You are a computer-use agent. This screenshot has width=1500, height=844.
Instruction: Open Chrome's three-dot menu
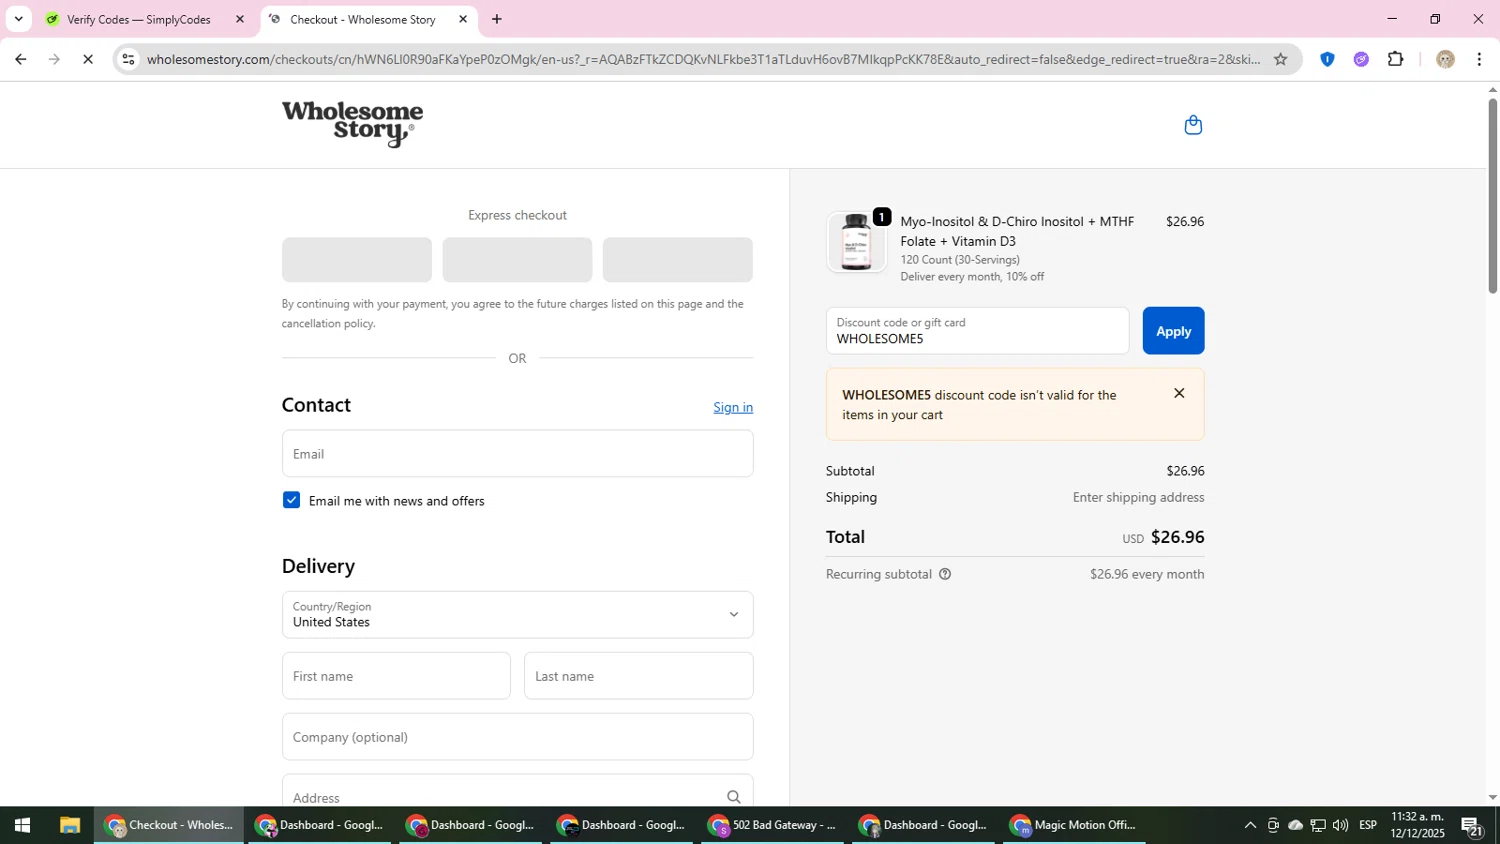[1479, 59]
